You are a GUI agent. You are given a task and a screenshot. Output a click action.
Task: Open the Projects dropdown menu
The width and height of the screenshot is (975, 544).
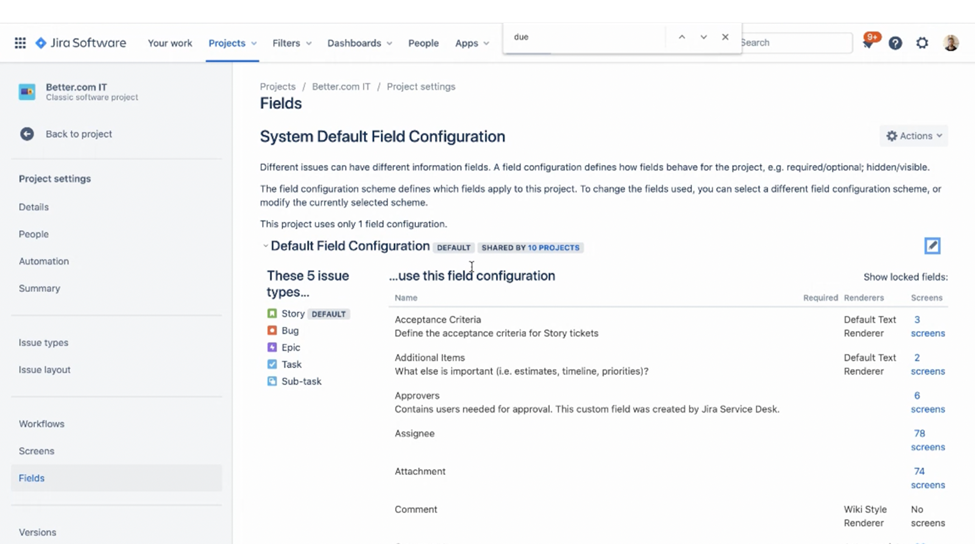tap(233, 43)
